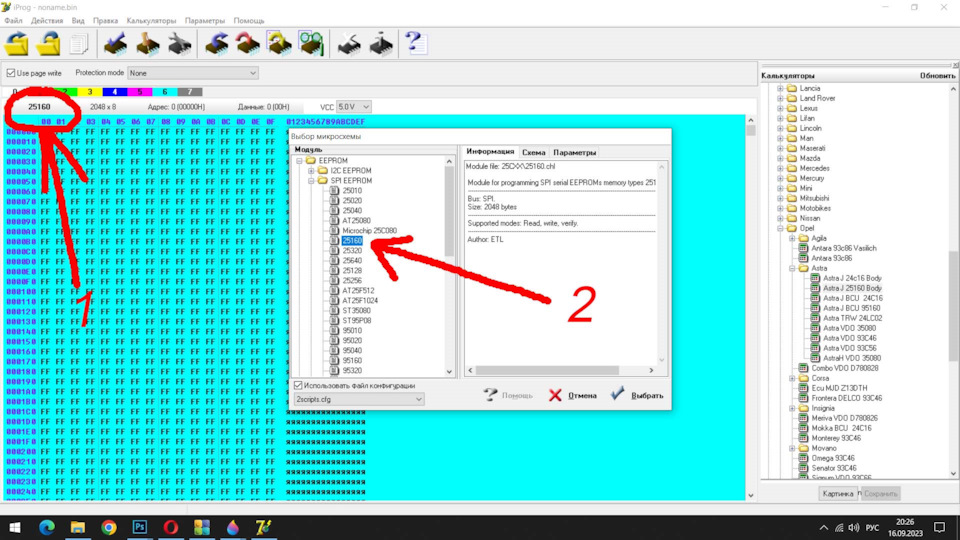Viewport: 960px width, 540px height.
Task: Open the Калькуляторы menu
Action: 151,21
